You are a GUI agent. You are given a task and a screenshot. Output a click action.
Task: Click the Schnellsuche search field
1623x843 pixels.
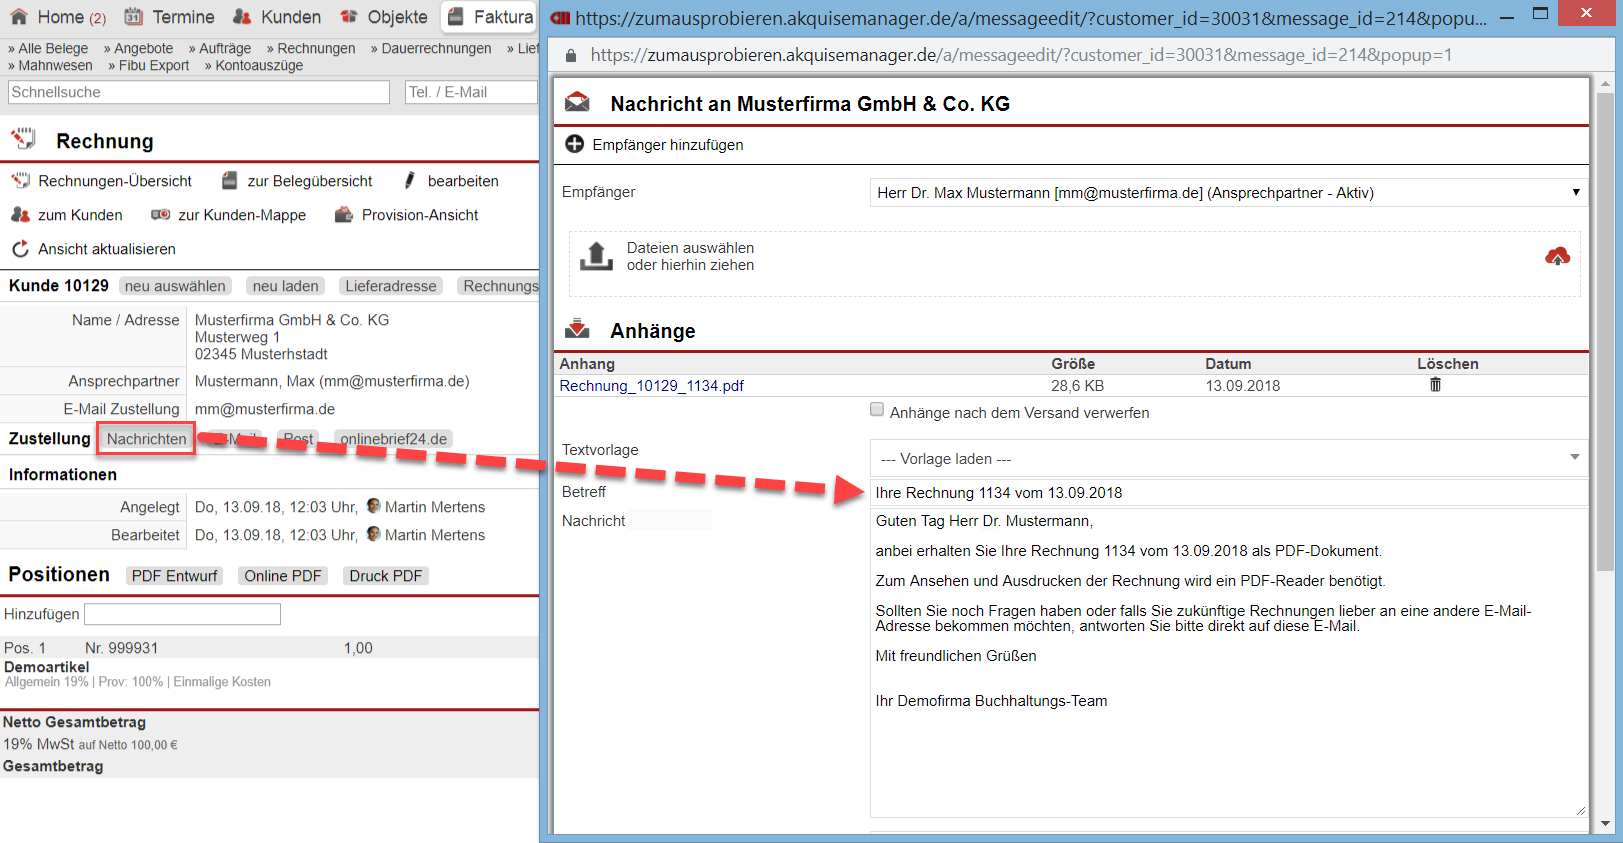click(198, 92)
